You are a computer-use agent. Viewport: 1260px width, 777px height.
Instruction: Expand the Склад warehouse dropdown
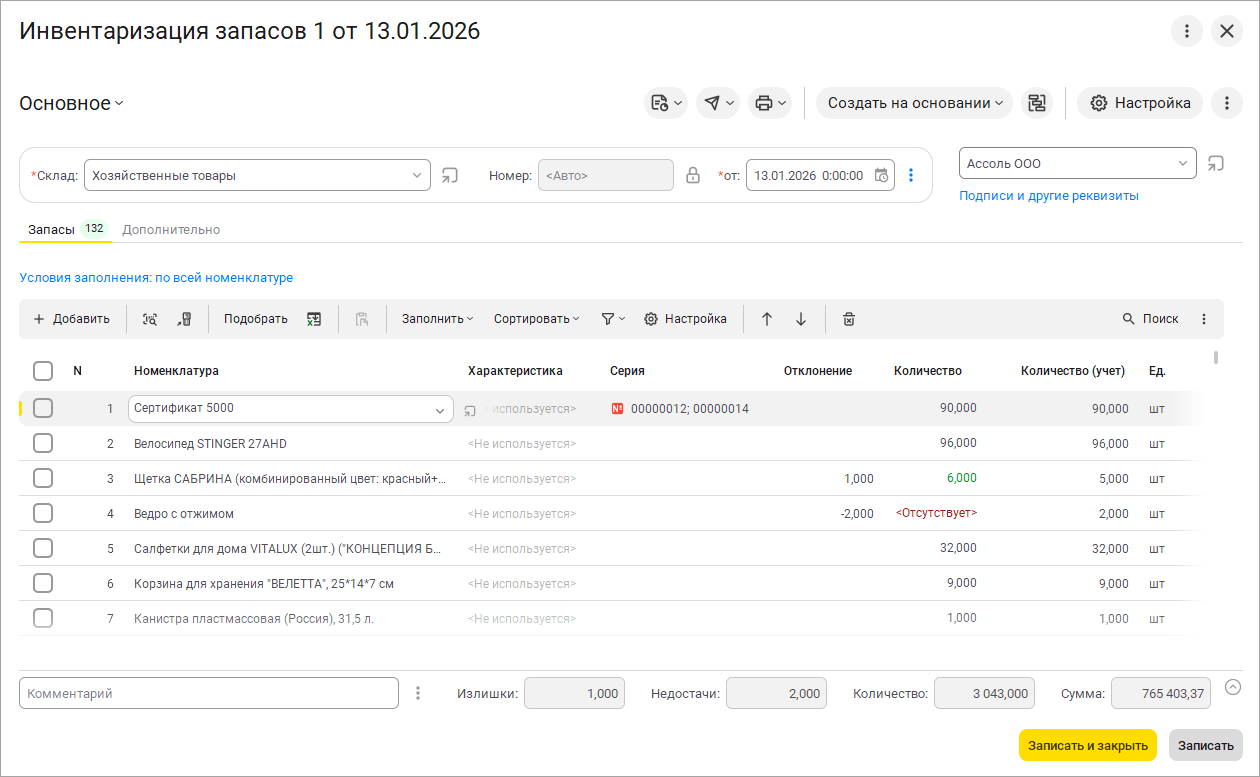point(417,175)
